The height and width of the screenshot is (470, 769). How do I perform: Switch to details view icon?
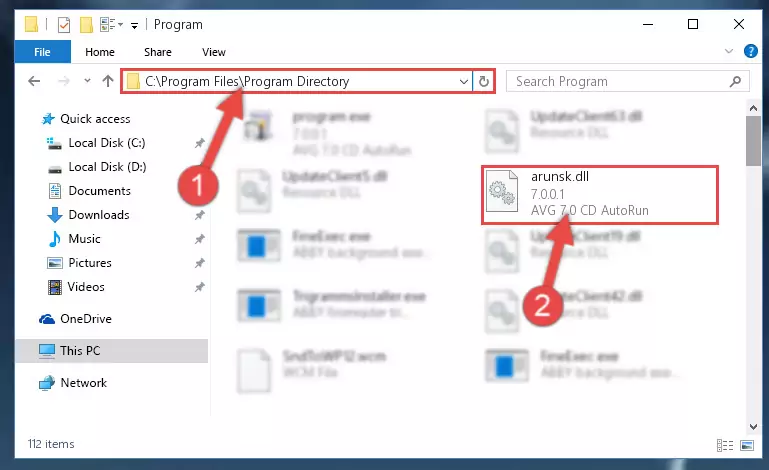725,445
